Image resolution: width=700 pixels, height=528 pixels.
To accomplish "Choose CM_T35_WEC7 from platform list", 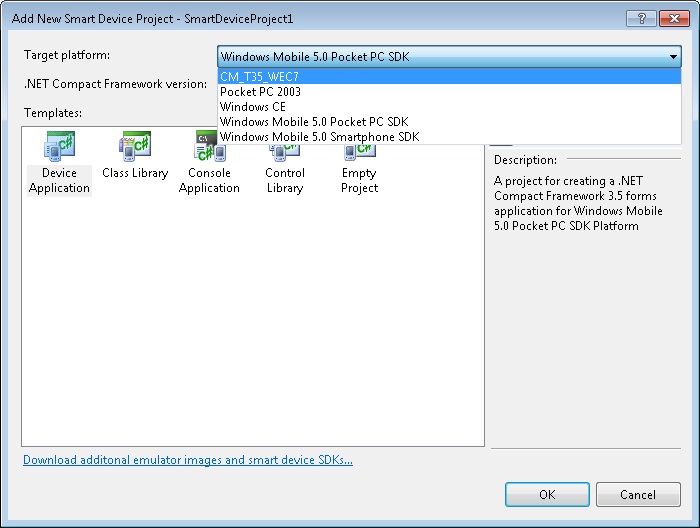I will coord(449,76).
